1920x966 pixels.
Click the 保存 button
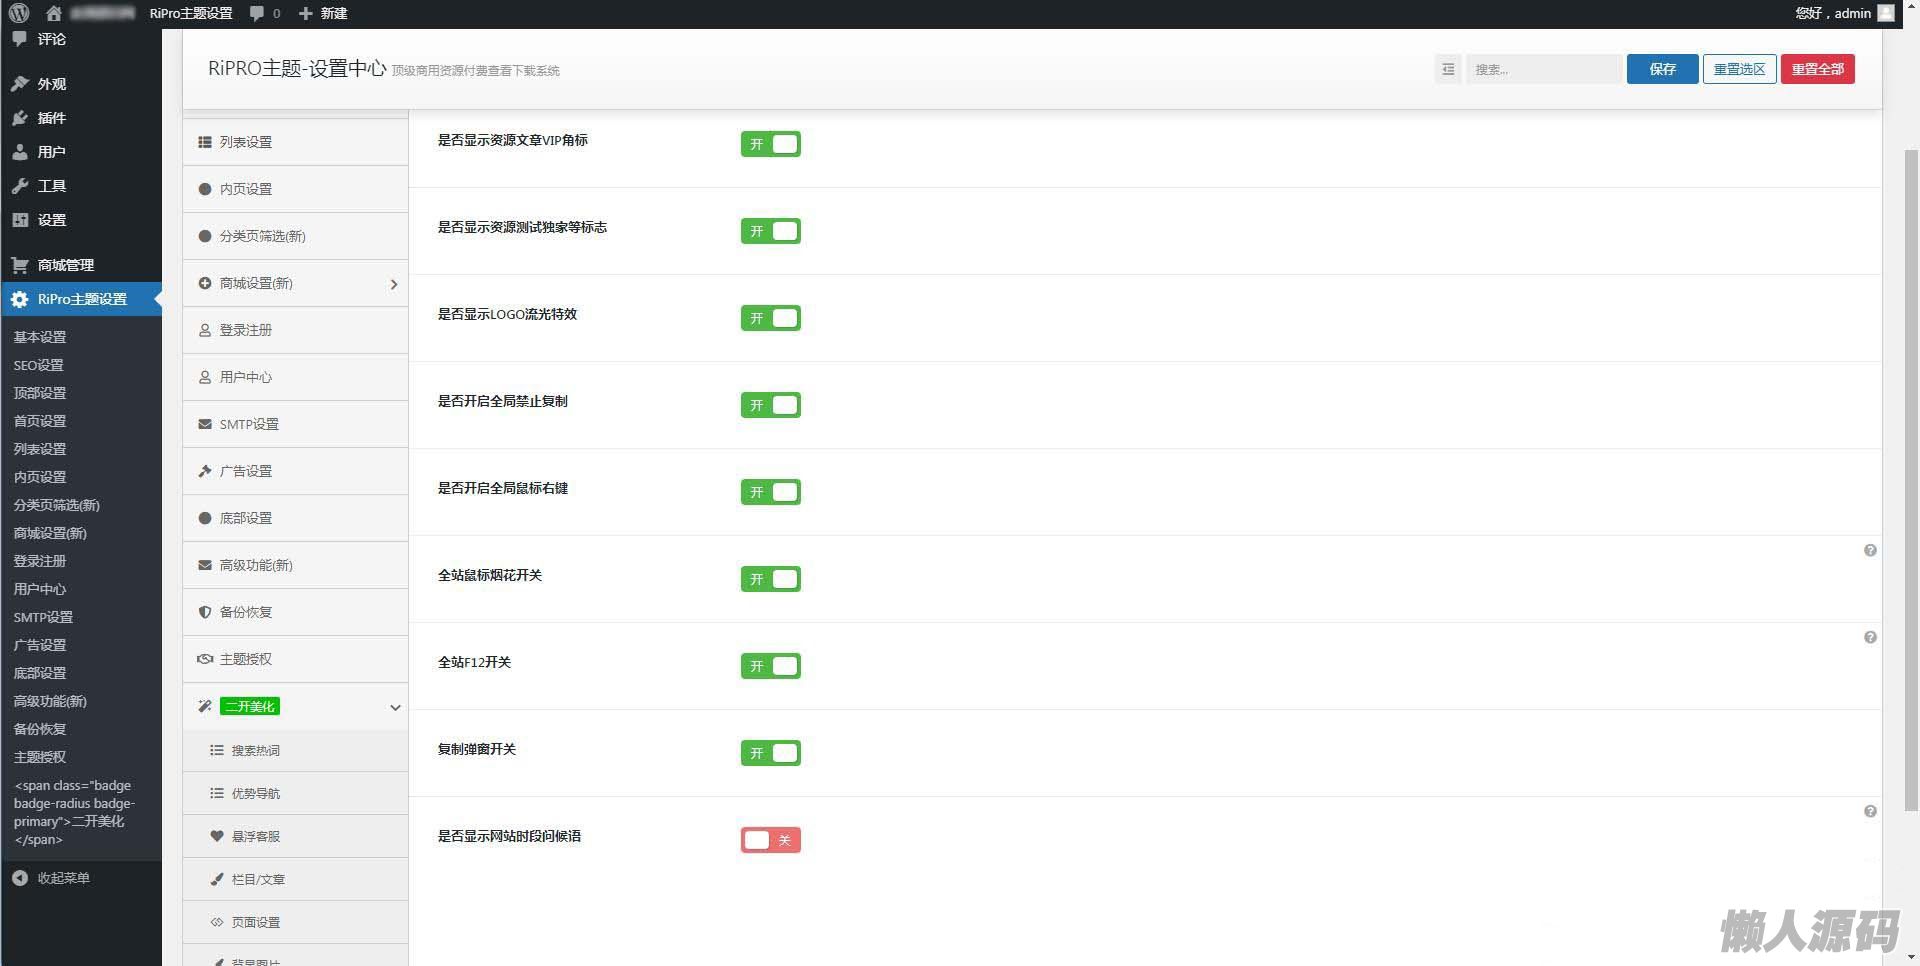[1662, 69]
